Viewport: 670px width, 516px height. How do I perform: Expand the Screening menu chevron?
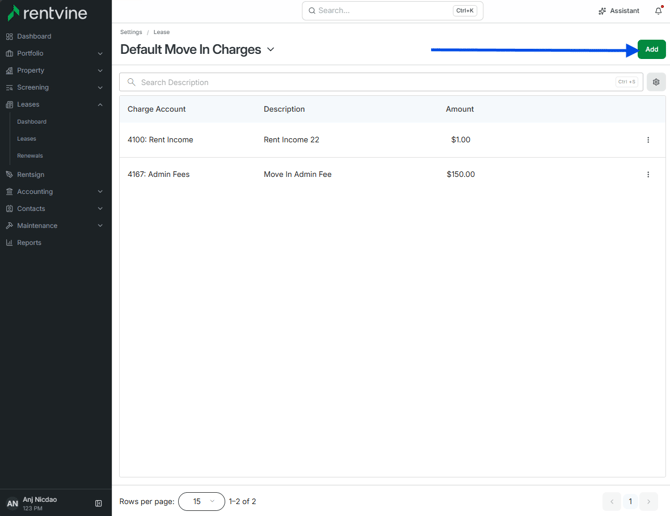[100, 88]
